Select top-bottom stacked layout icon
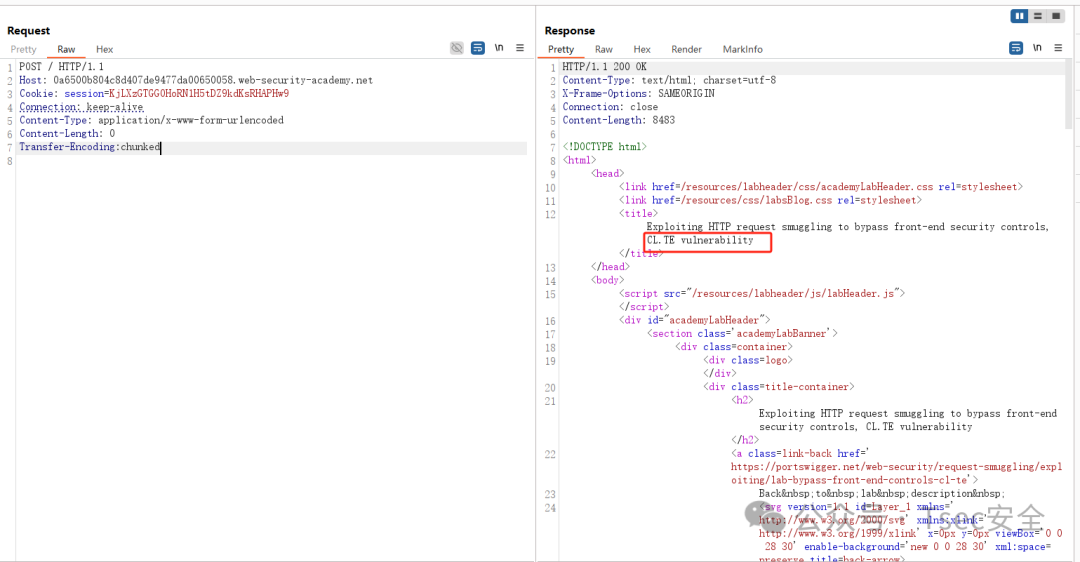 tap(1037, 16)
